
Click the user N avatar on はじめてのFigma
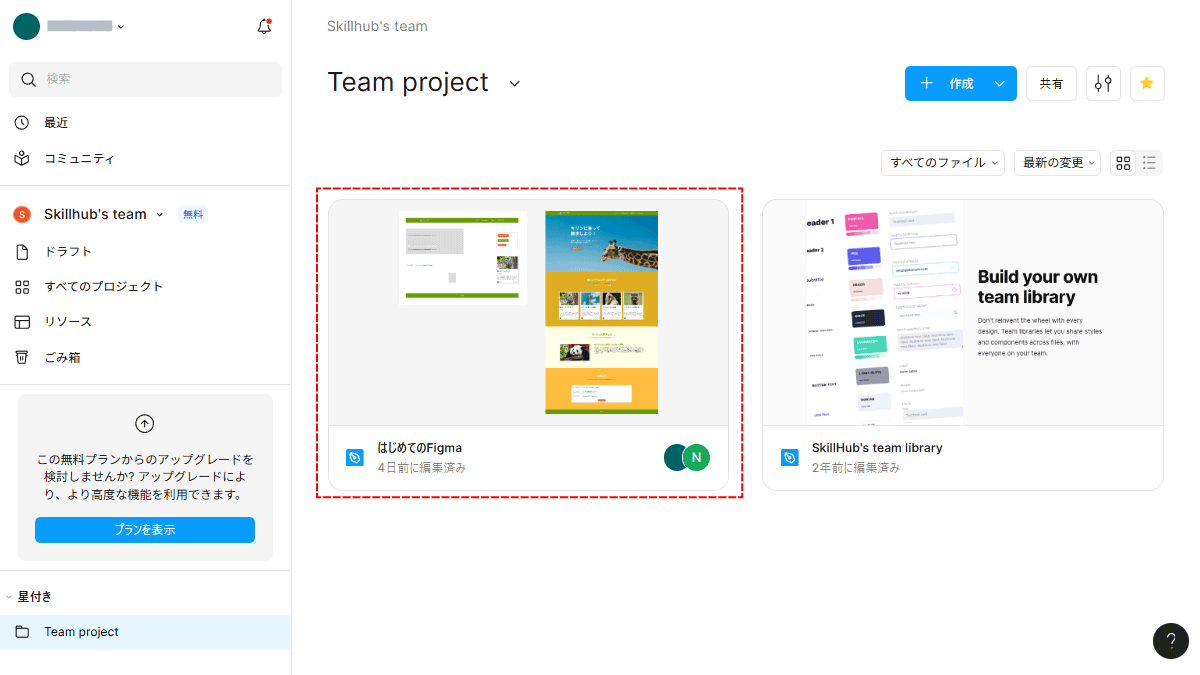click(x=697, y=457)
